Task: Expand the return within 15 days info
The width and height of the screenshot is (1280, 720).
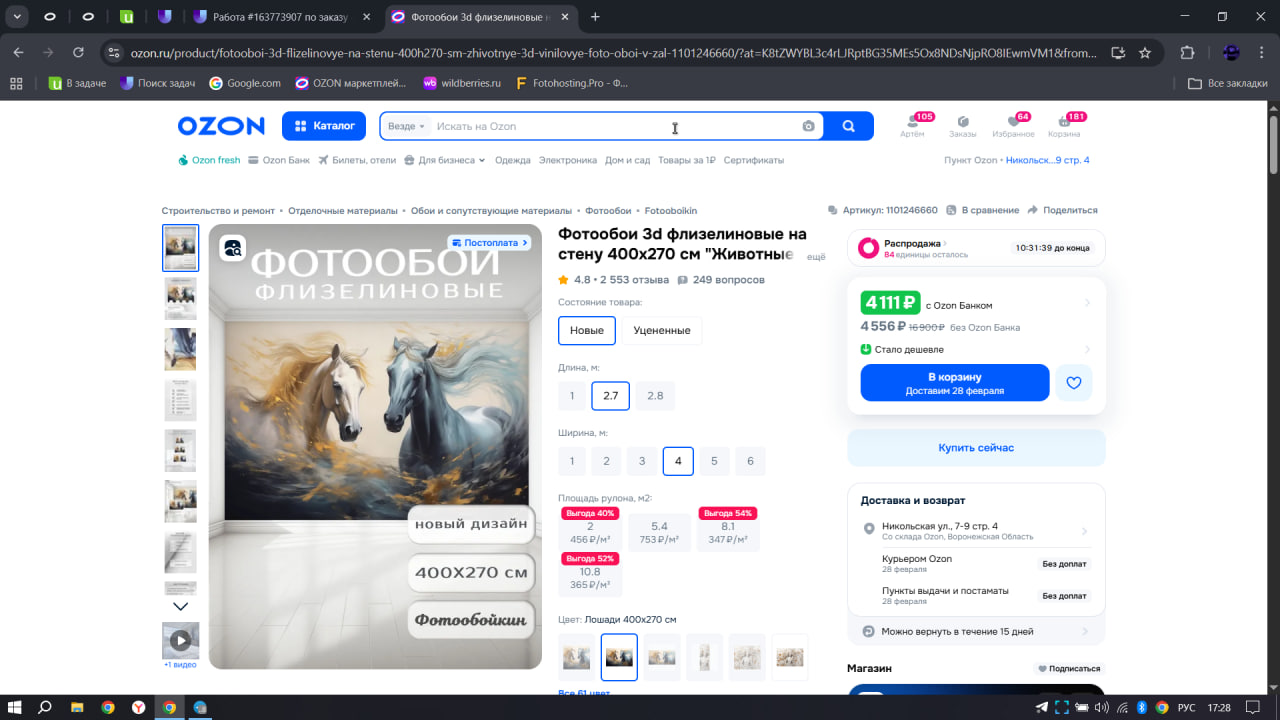Action: (976, 632)
